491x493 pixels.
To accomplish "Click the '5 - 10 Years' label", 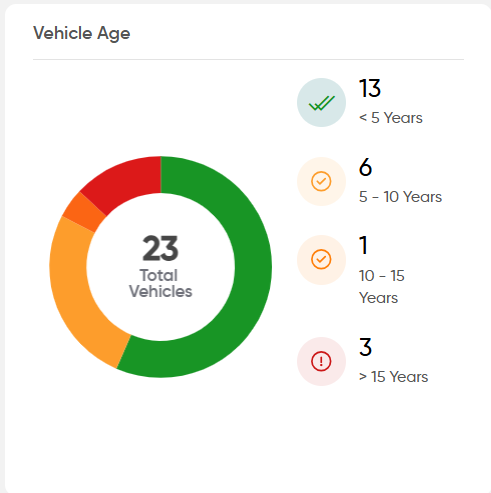I will click(400, 197).
